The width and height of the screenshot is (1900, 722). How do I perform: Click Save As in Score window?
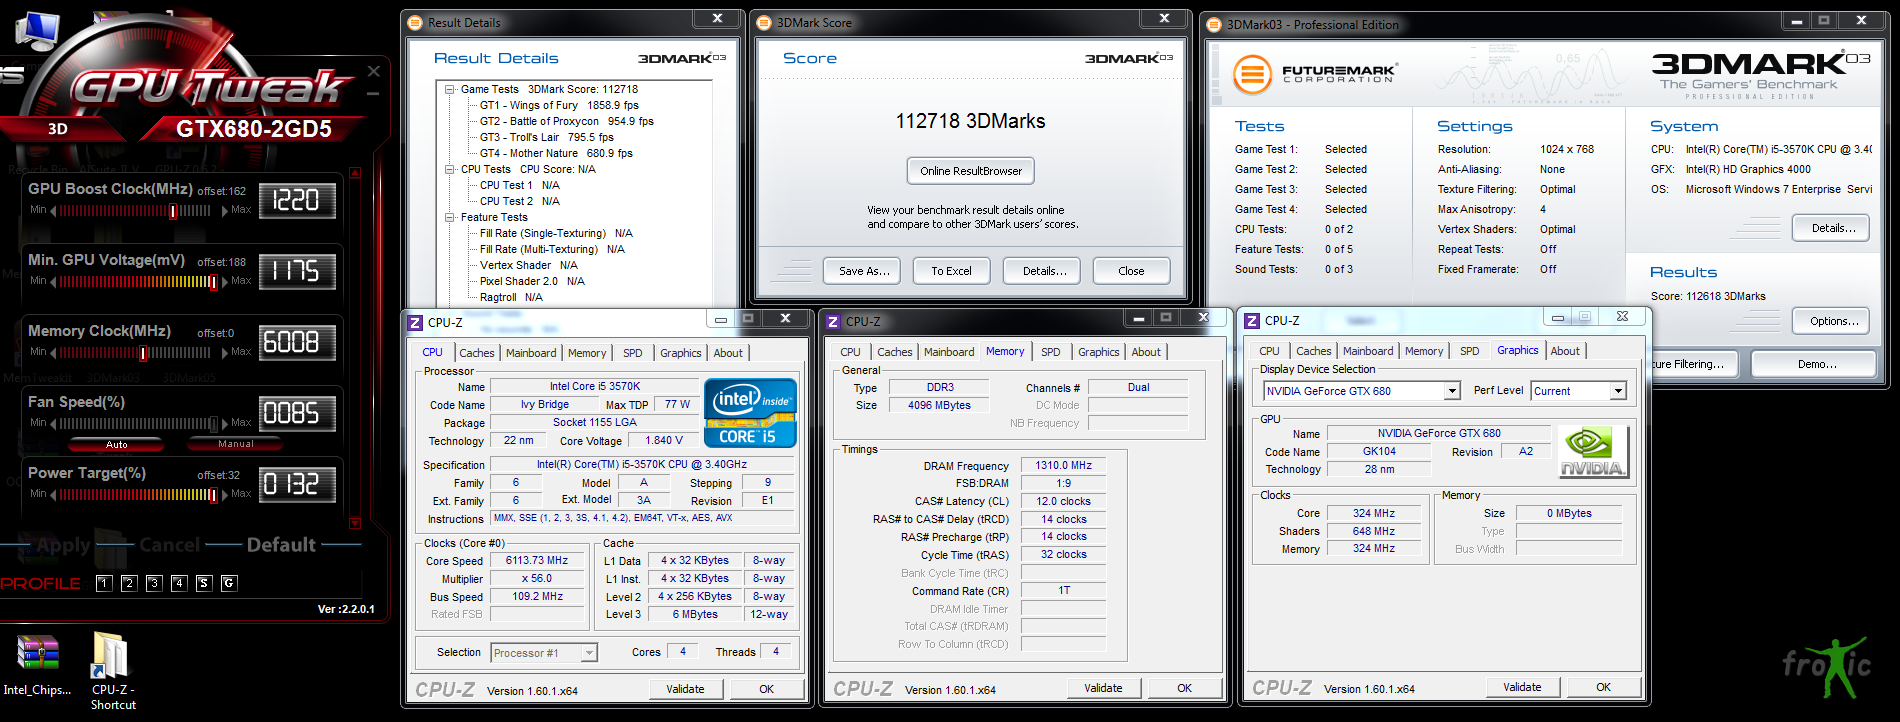click(x=863, y=271)
